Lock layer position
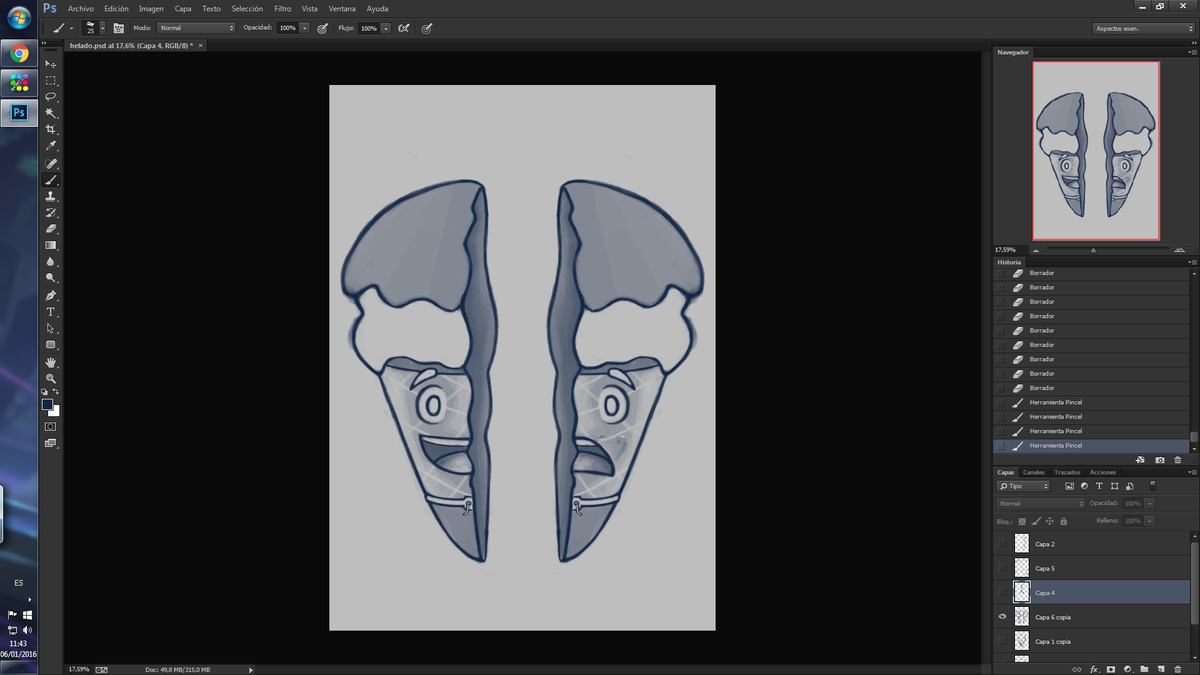1200x675 pixels. (x=1049, y=521)
